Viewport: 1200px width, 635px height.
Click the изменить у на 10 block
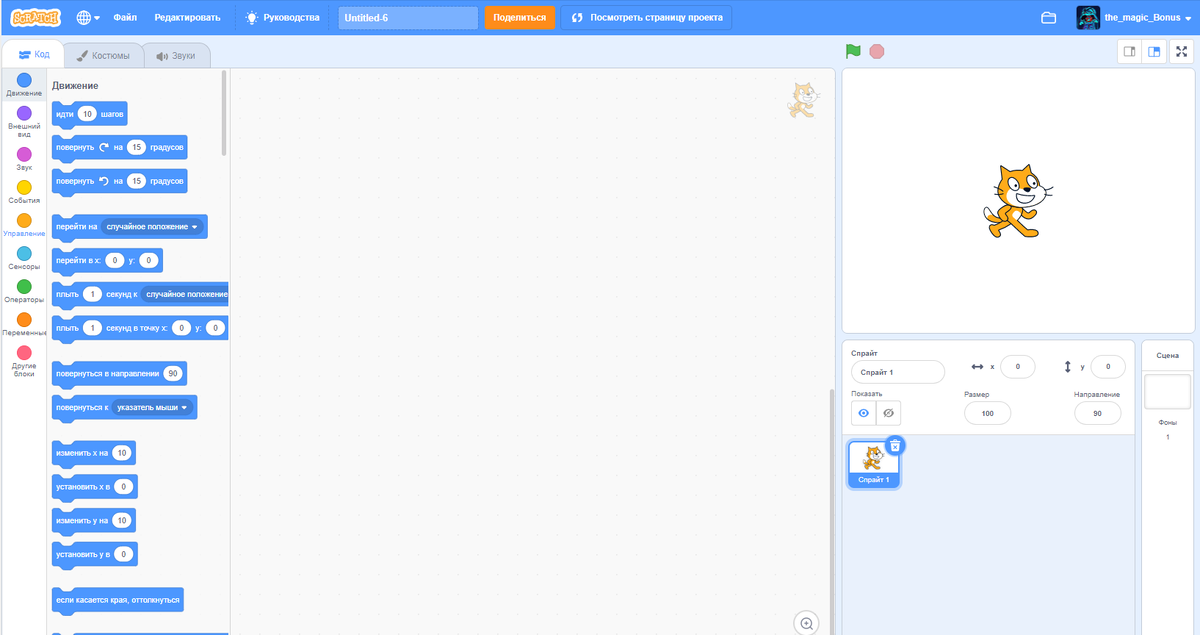pyautogui.click(x=93, y=520)
